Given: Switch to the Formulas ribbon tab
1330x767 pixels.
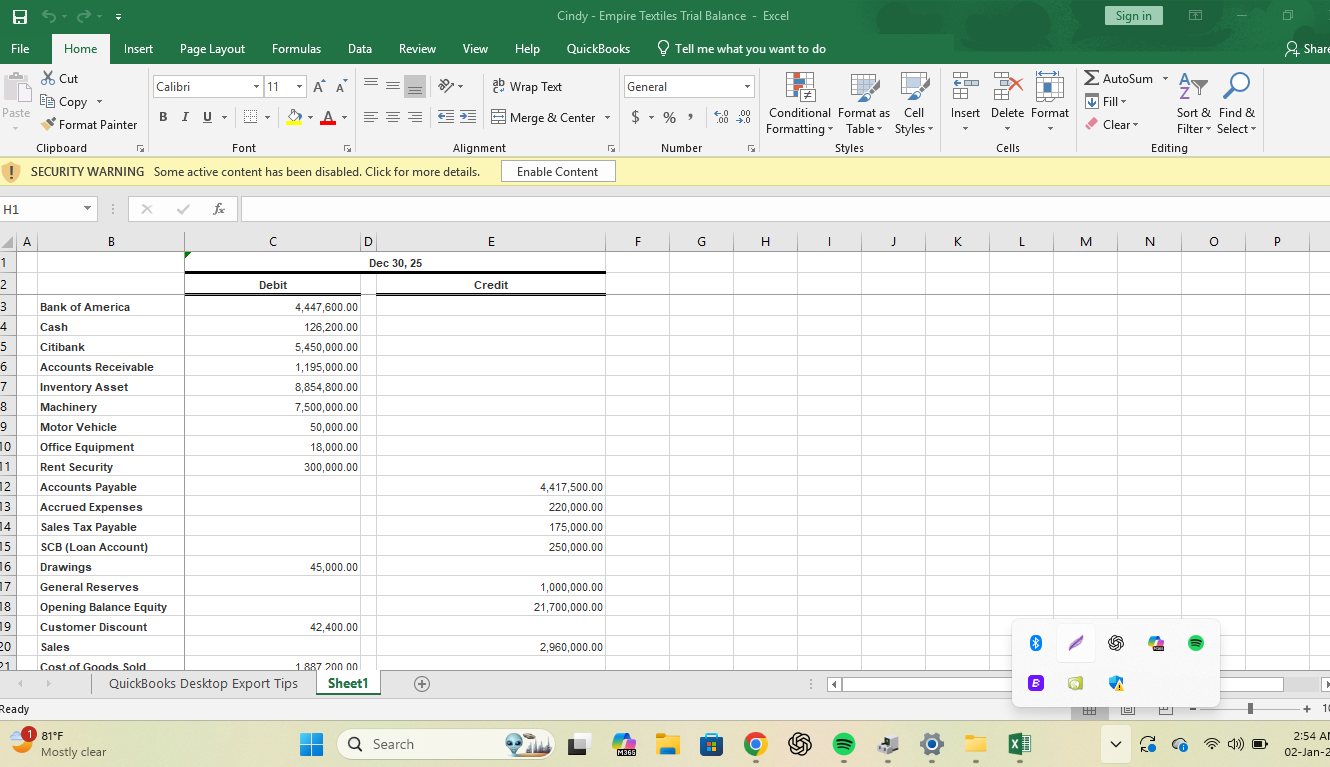Looking at the screenshot, I should (296, 49).
